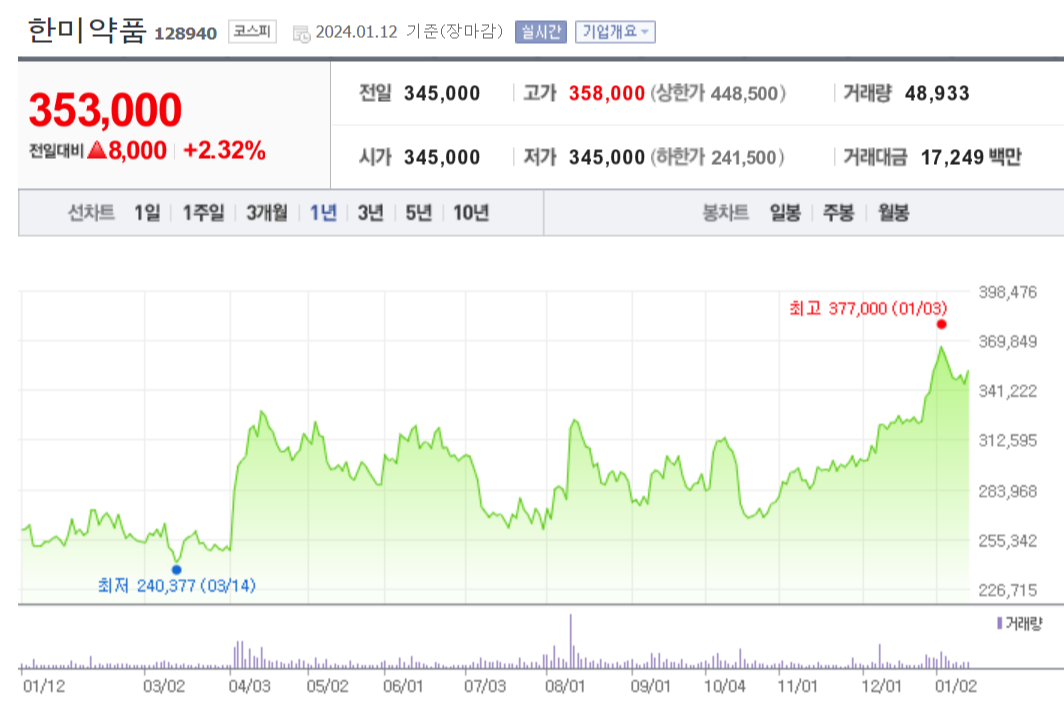Click the 전일 value 345,000
The width and height of the screenshot is (1064, 726).
click(x=442, y=94)
